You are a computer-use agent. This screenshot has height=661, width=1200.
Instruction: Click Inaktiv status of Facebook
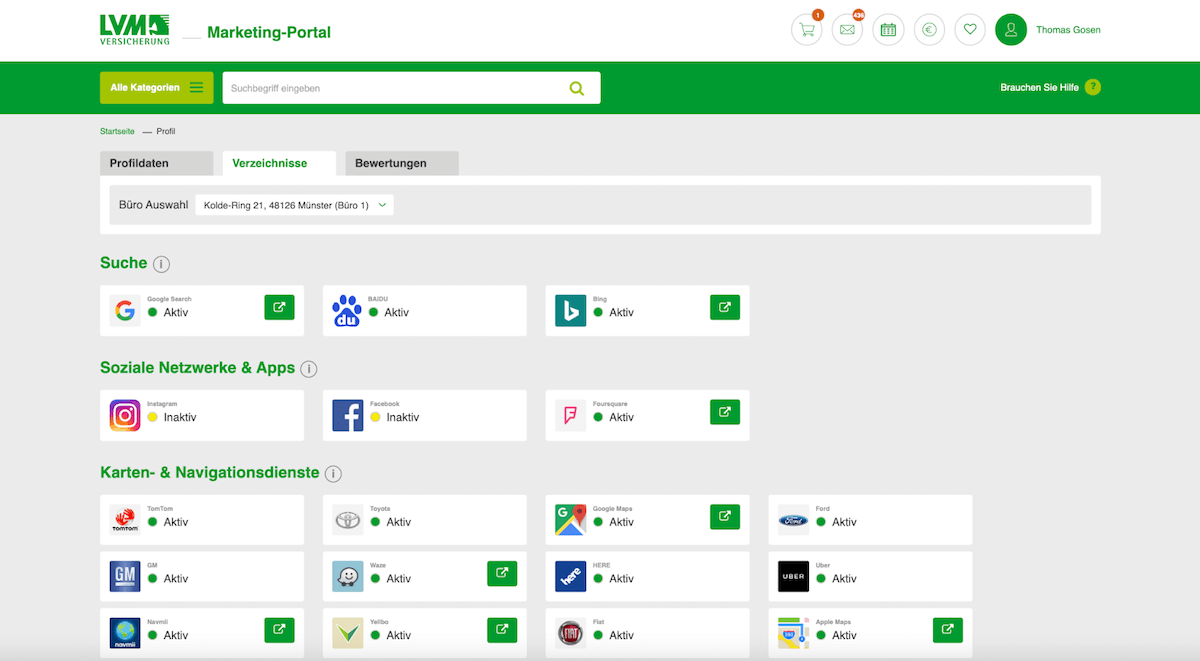(403, 417)
